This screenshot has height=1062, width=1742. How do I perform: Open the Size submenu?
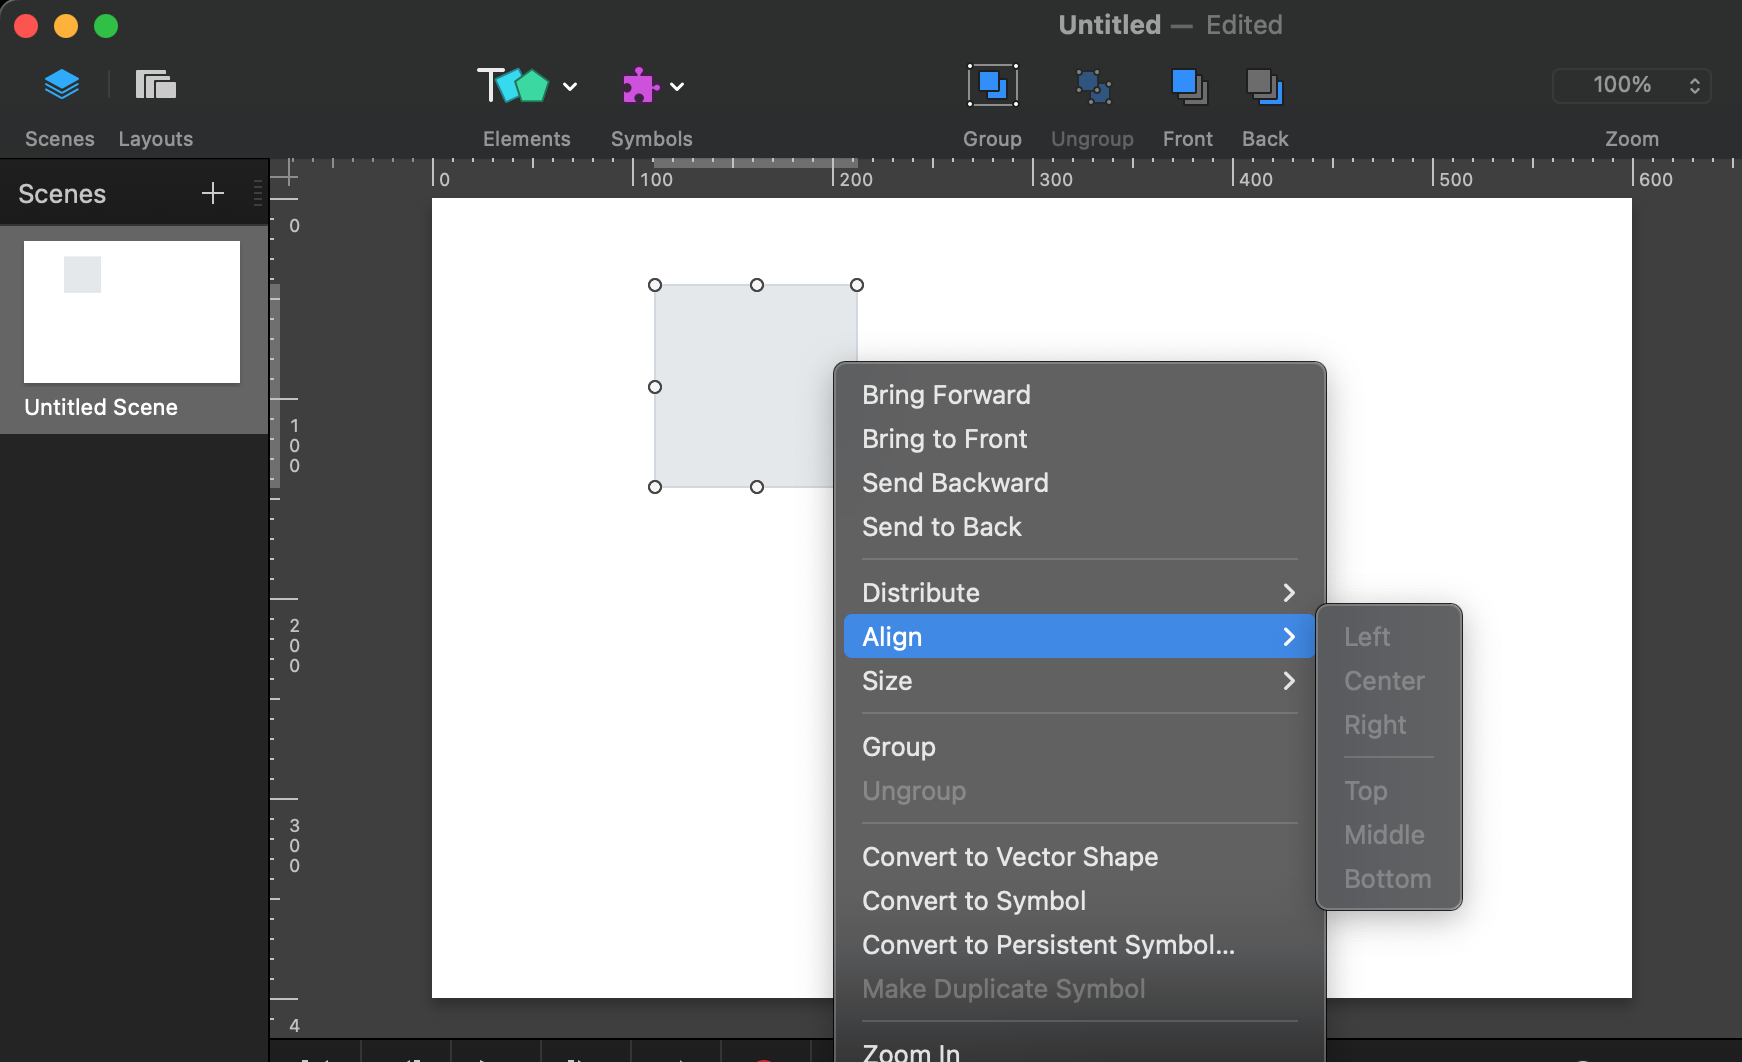[1000, 681]
